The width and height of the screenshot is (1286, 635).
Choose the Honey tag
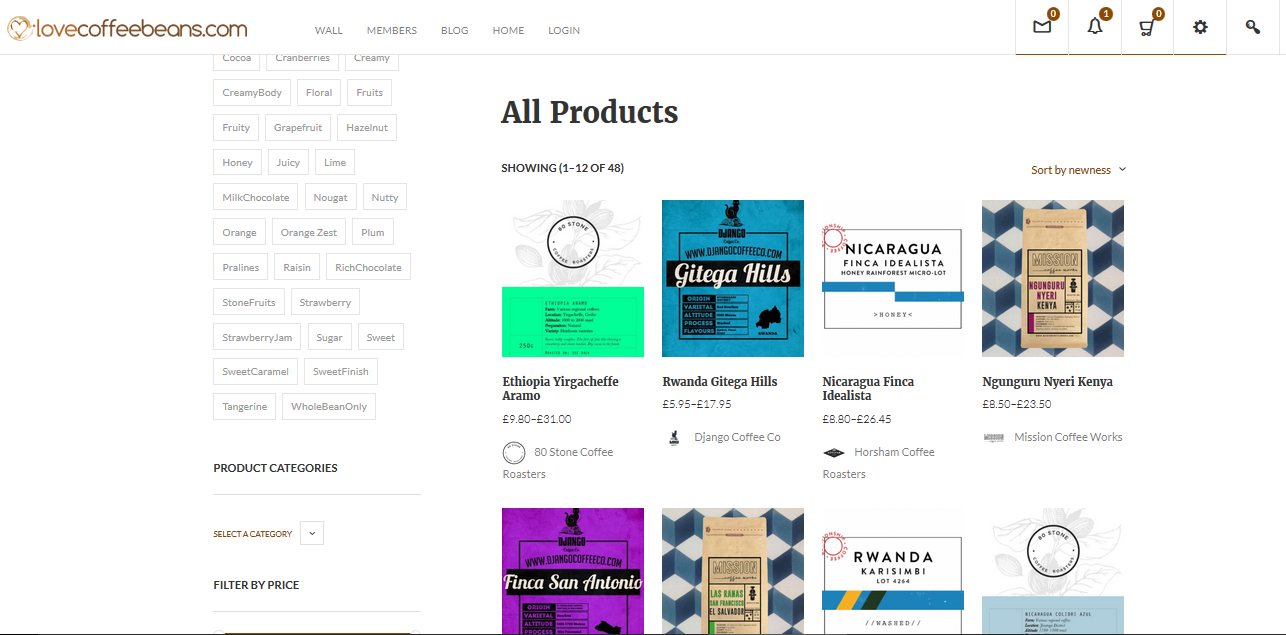tap(238, 163)
